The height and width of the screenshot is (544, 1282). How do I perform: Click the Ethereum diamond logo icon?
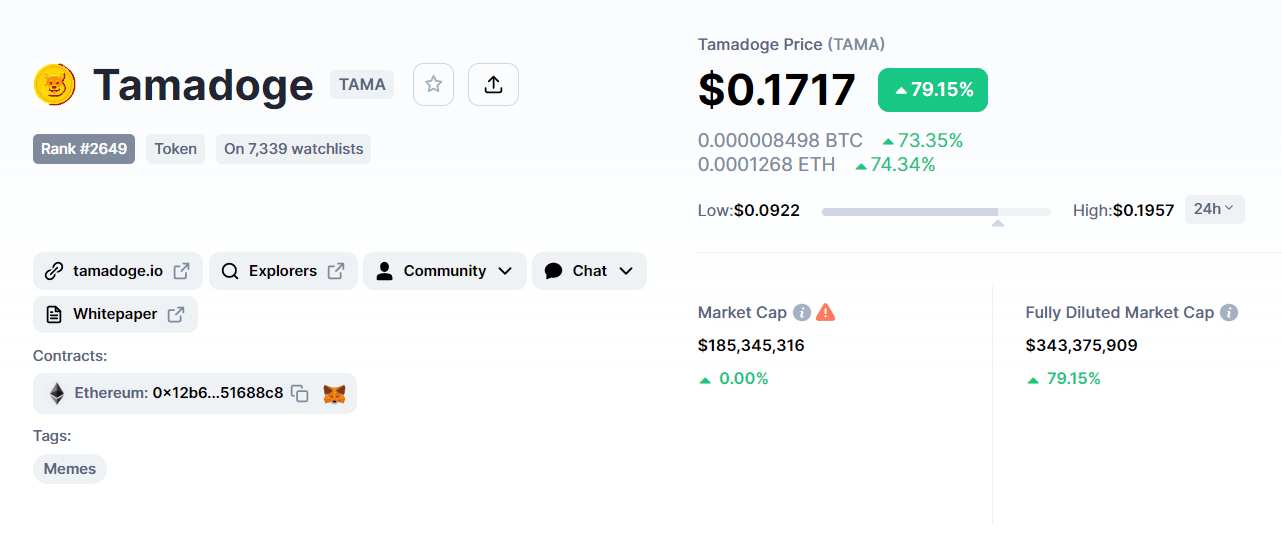pos(57,393)
